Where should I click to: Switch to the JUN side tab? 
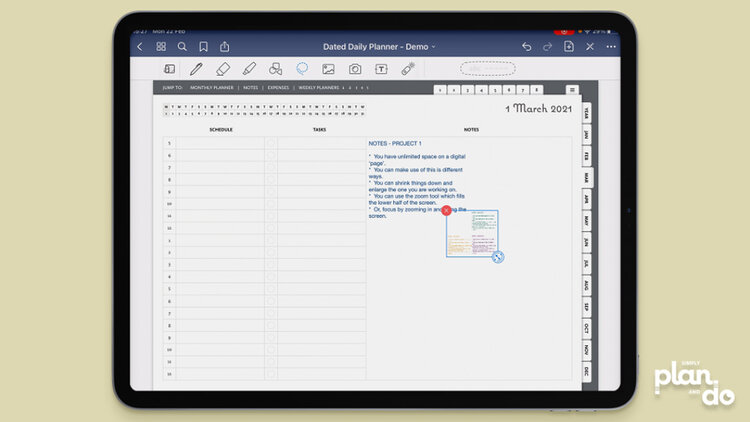[586, 242]
